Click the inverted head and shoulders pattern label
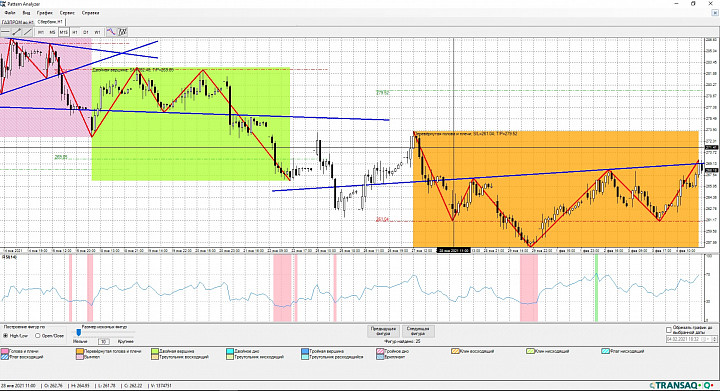The width and height of the screenshot is (720, 391). pyautogui.click(x=466, y=134)
